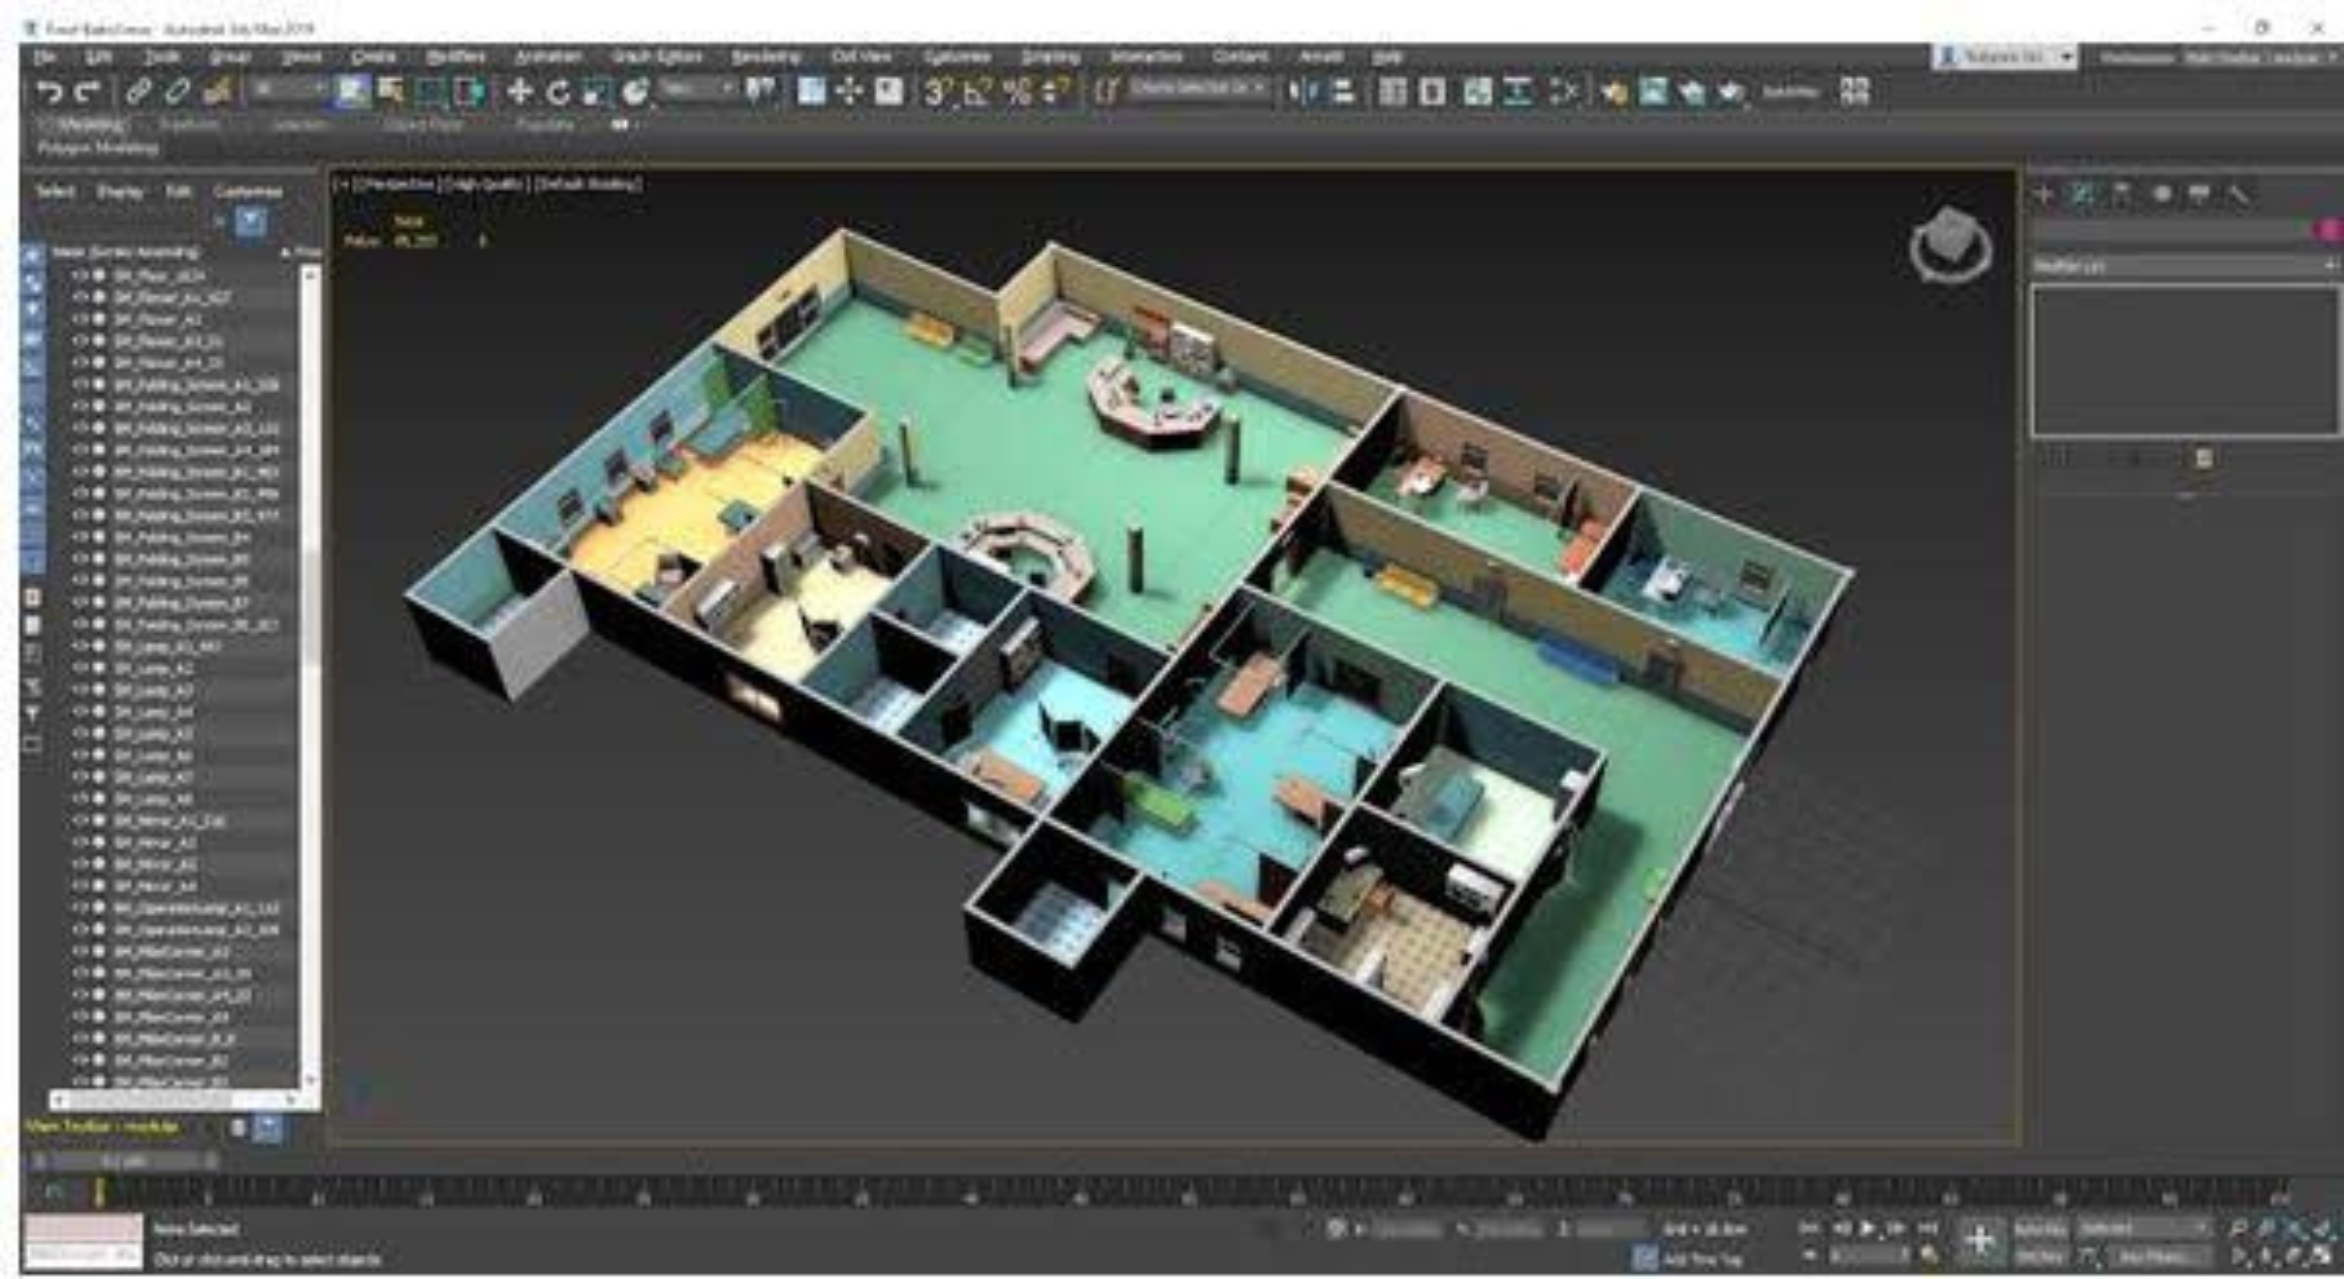Viewport: 2344px width, 1279px height.
Task: Pick the Rectangular Selection Region tool
Action: [x=430, y=92]
